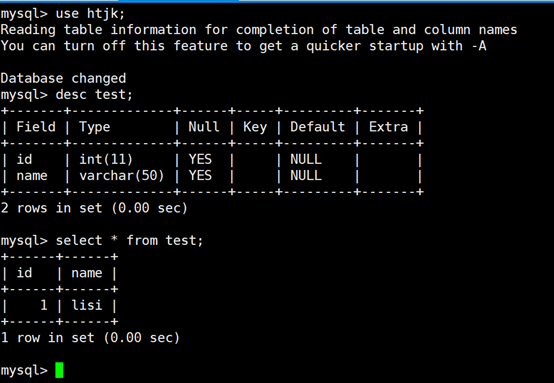
Task: Click the 'lisi' value in results
Action: click(x=87, y=305)
